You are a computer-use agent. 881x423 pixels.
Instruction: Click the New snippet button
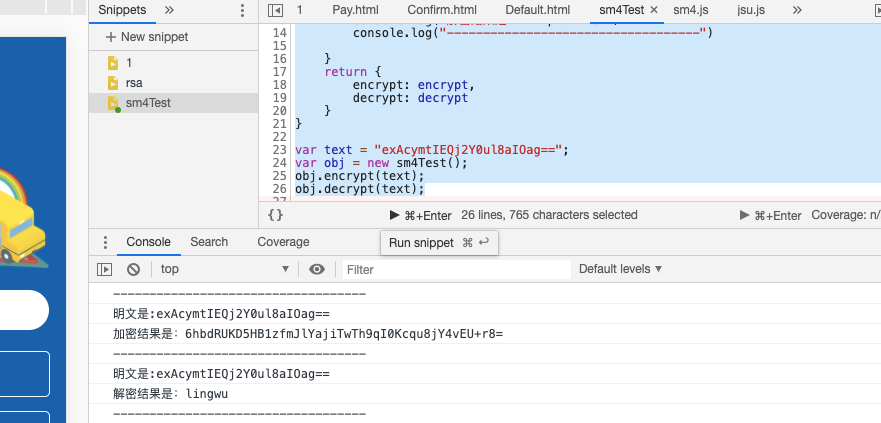[147, 37]
